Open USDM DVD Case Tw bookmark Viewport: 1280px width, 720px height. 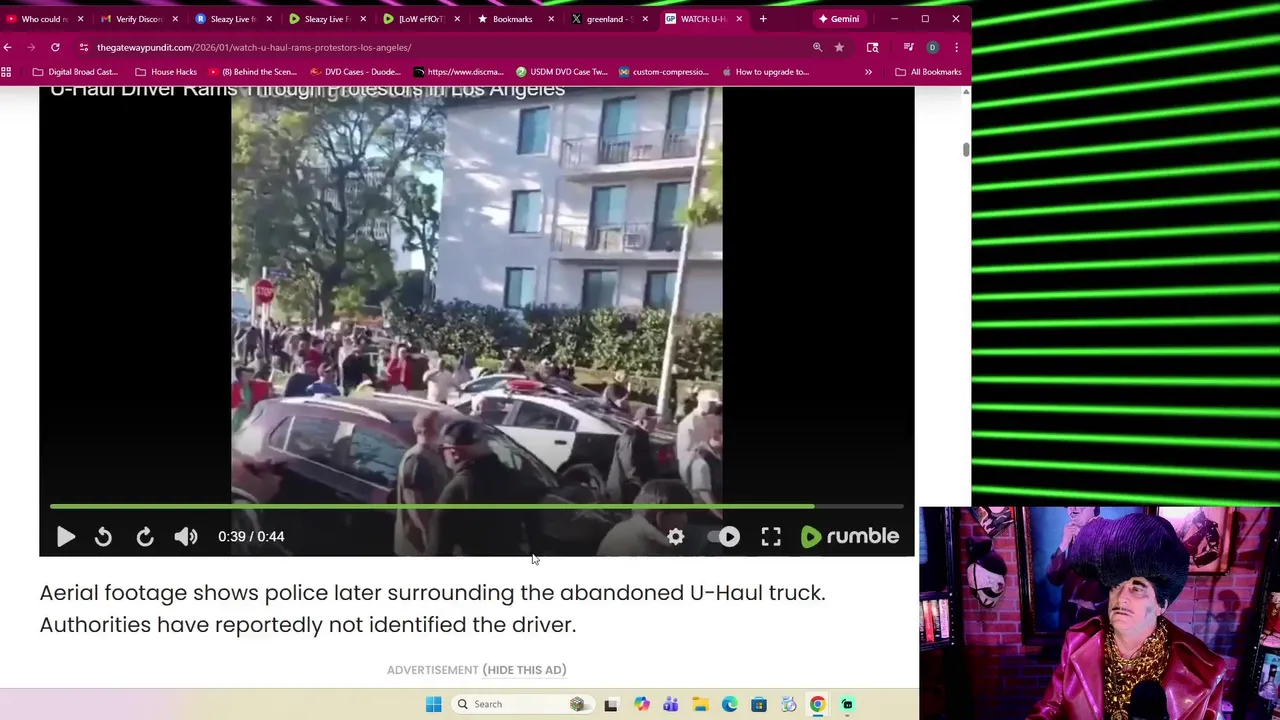pos(562,72)
